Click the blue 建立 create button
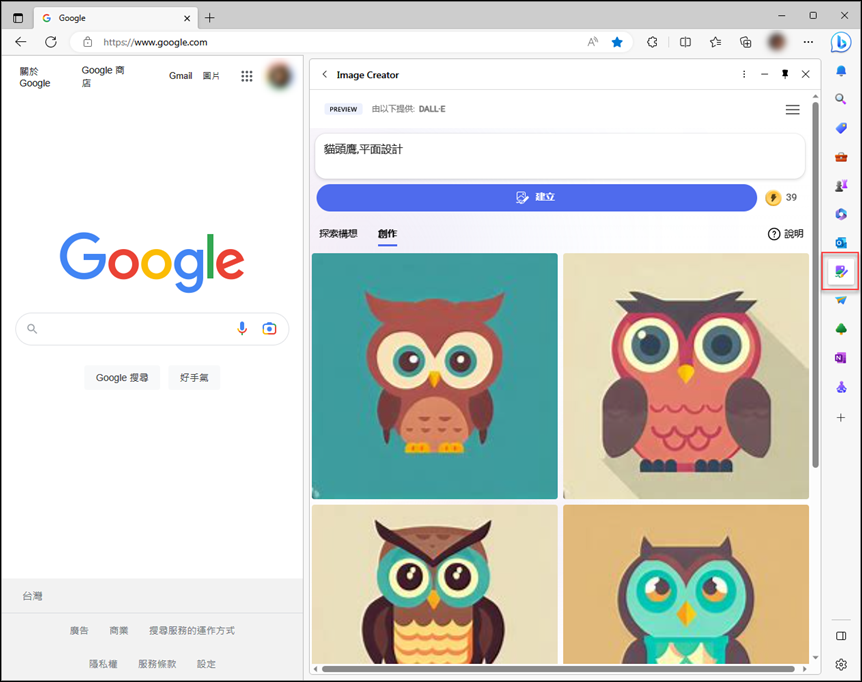The image size is (862, 682). click(x=537, y=197)
